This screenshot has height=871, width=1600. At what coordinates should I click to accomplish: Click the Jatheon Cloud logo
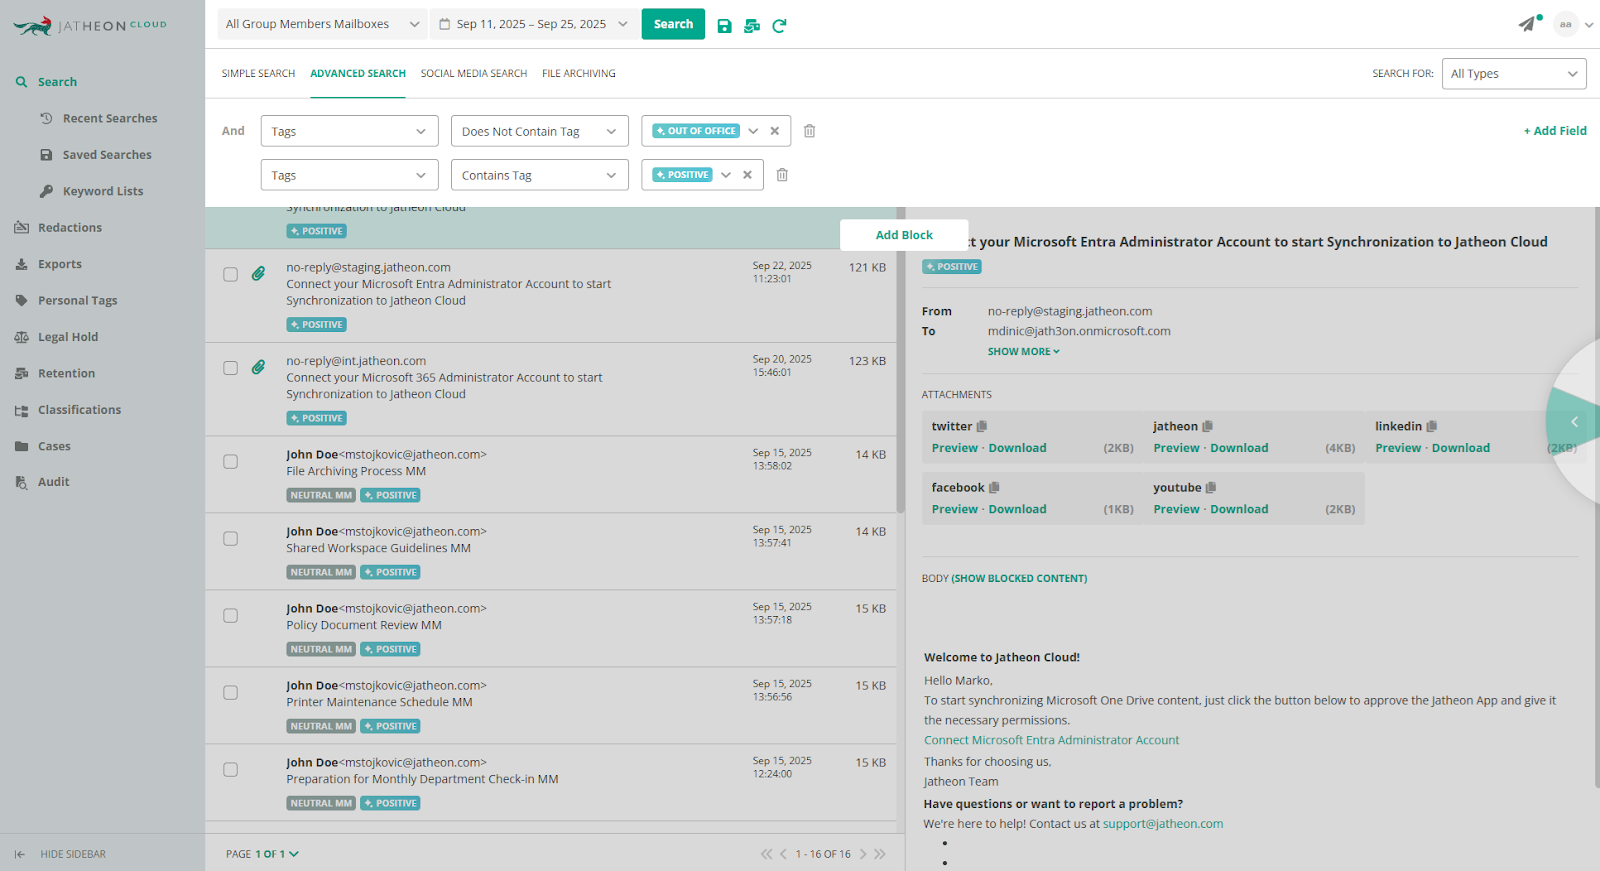pyautogui.click(x=90, y=25)
